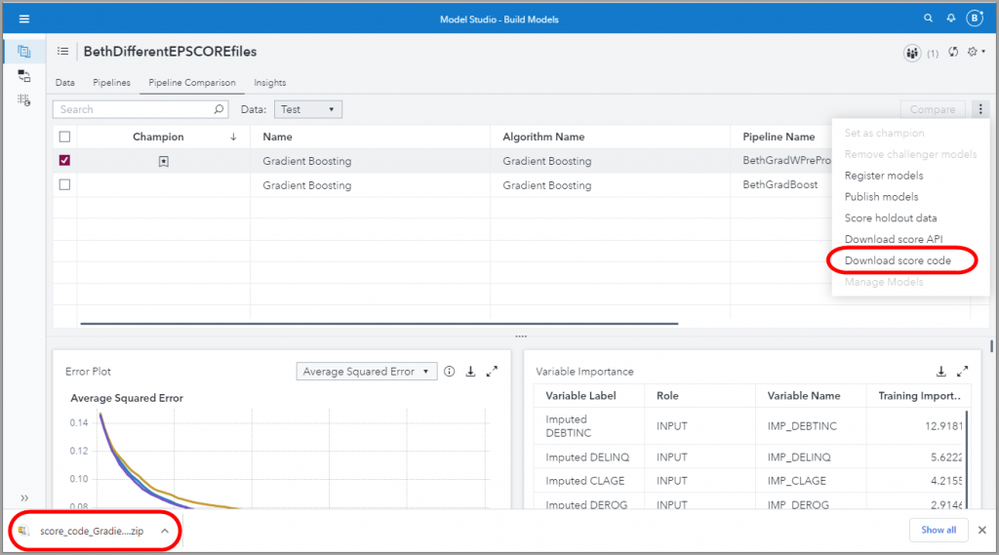Select the Pipeline Comparison tab
Image resolution: width=999 pixels, height=555 pixels.
click(192, 83)
